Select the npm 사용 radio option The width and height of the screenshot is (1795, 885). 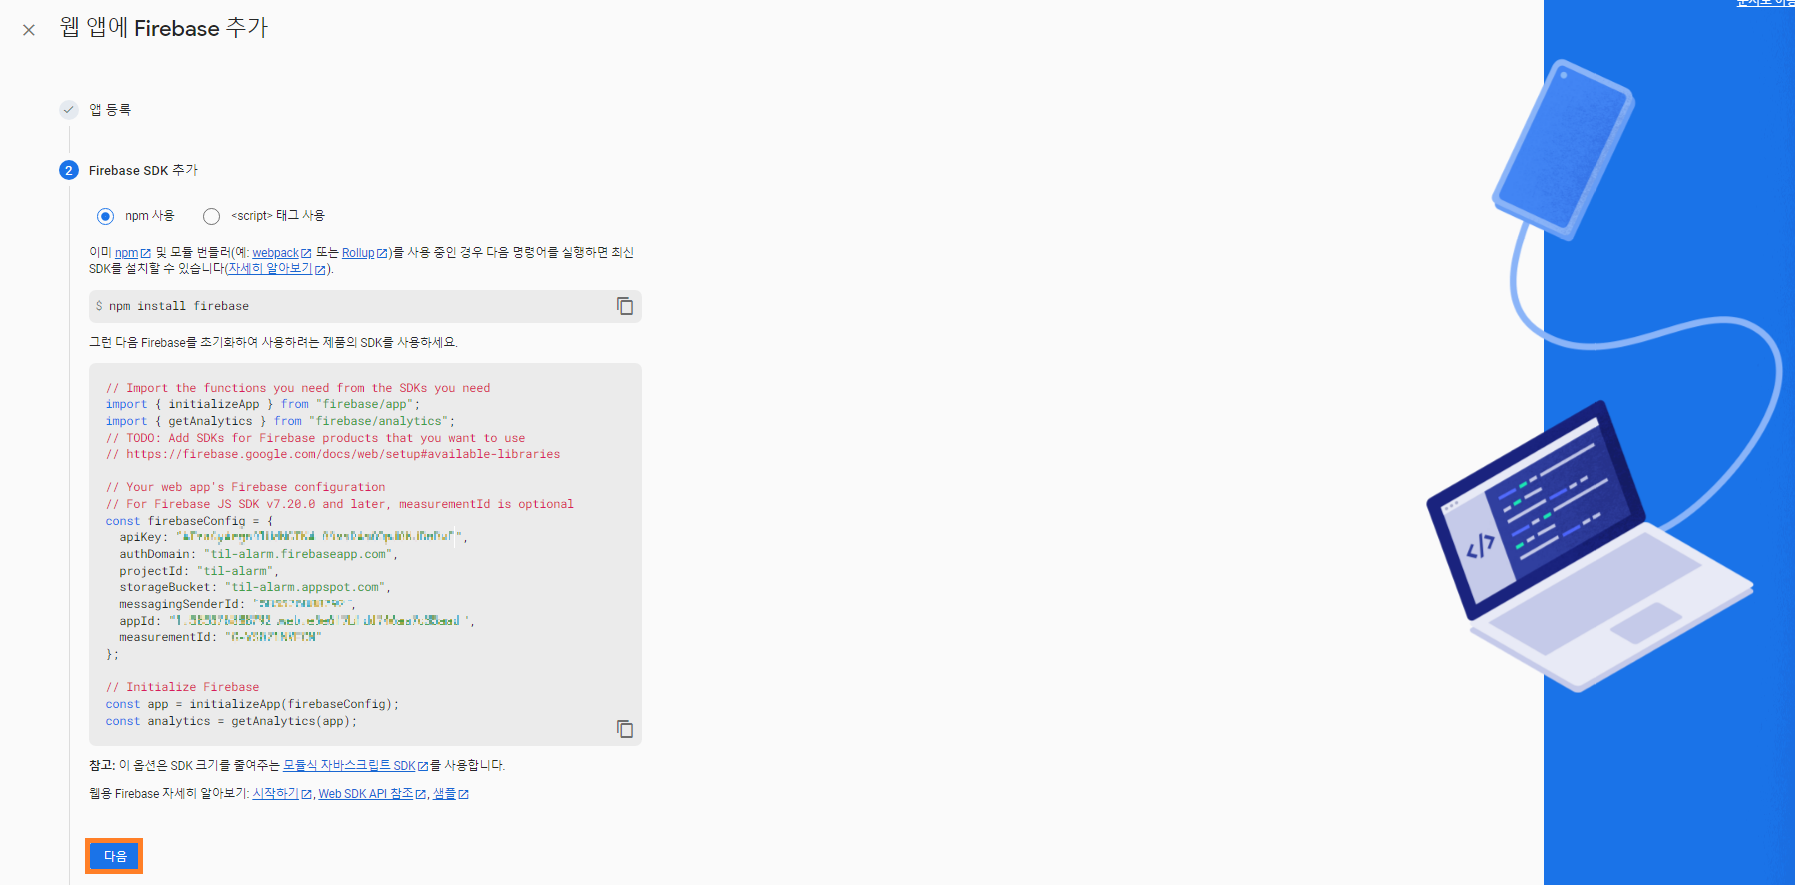105,216
